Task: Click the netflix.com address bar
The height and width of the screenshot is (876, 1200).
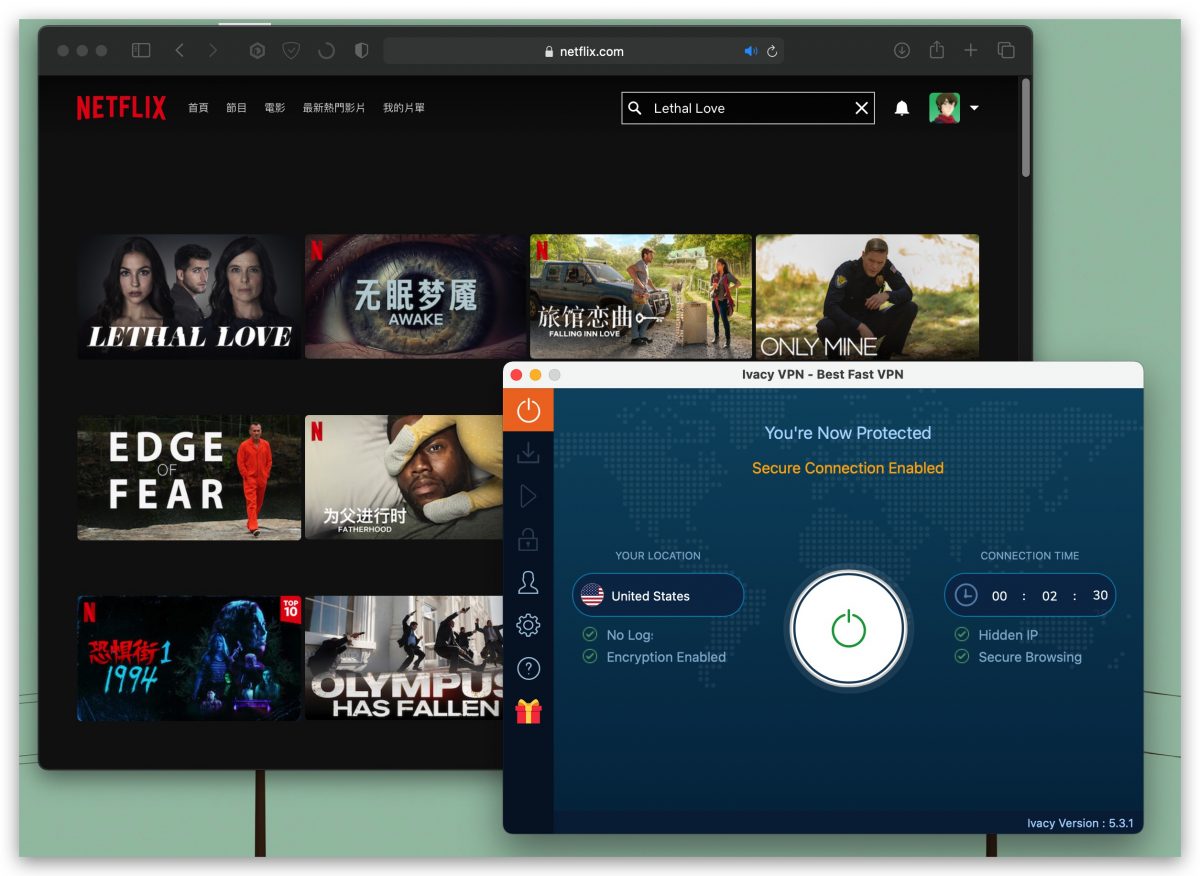Action: click(583, 51)
